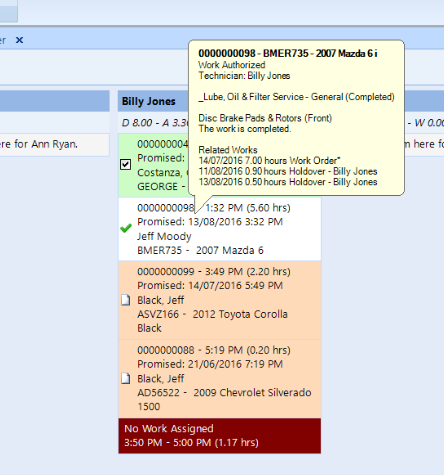The height and width of the screenshot is (475, 444).
Task: Select the 2012 Toyota Corolla Black appointment
Action: (x=220, y=300)
